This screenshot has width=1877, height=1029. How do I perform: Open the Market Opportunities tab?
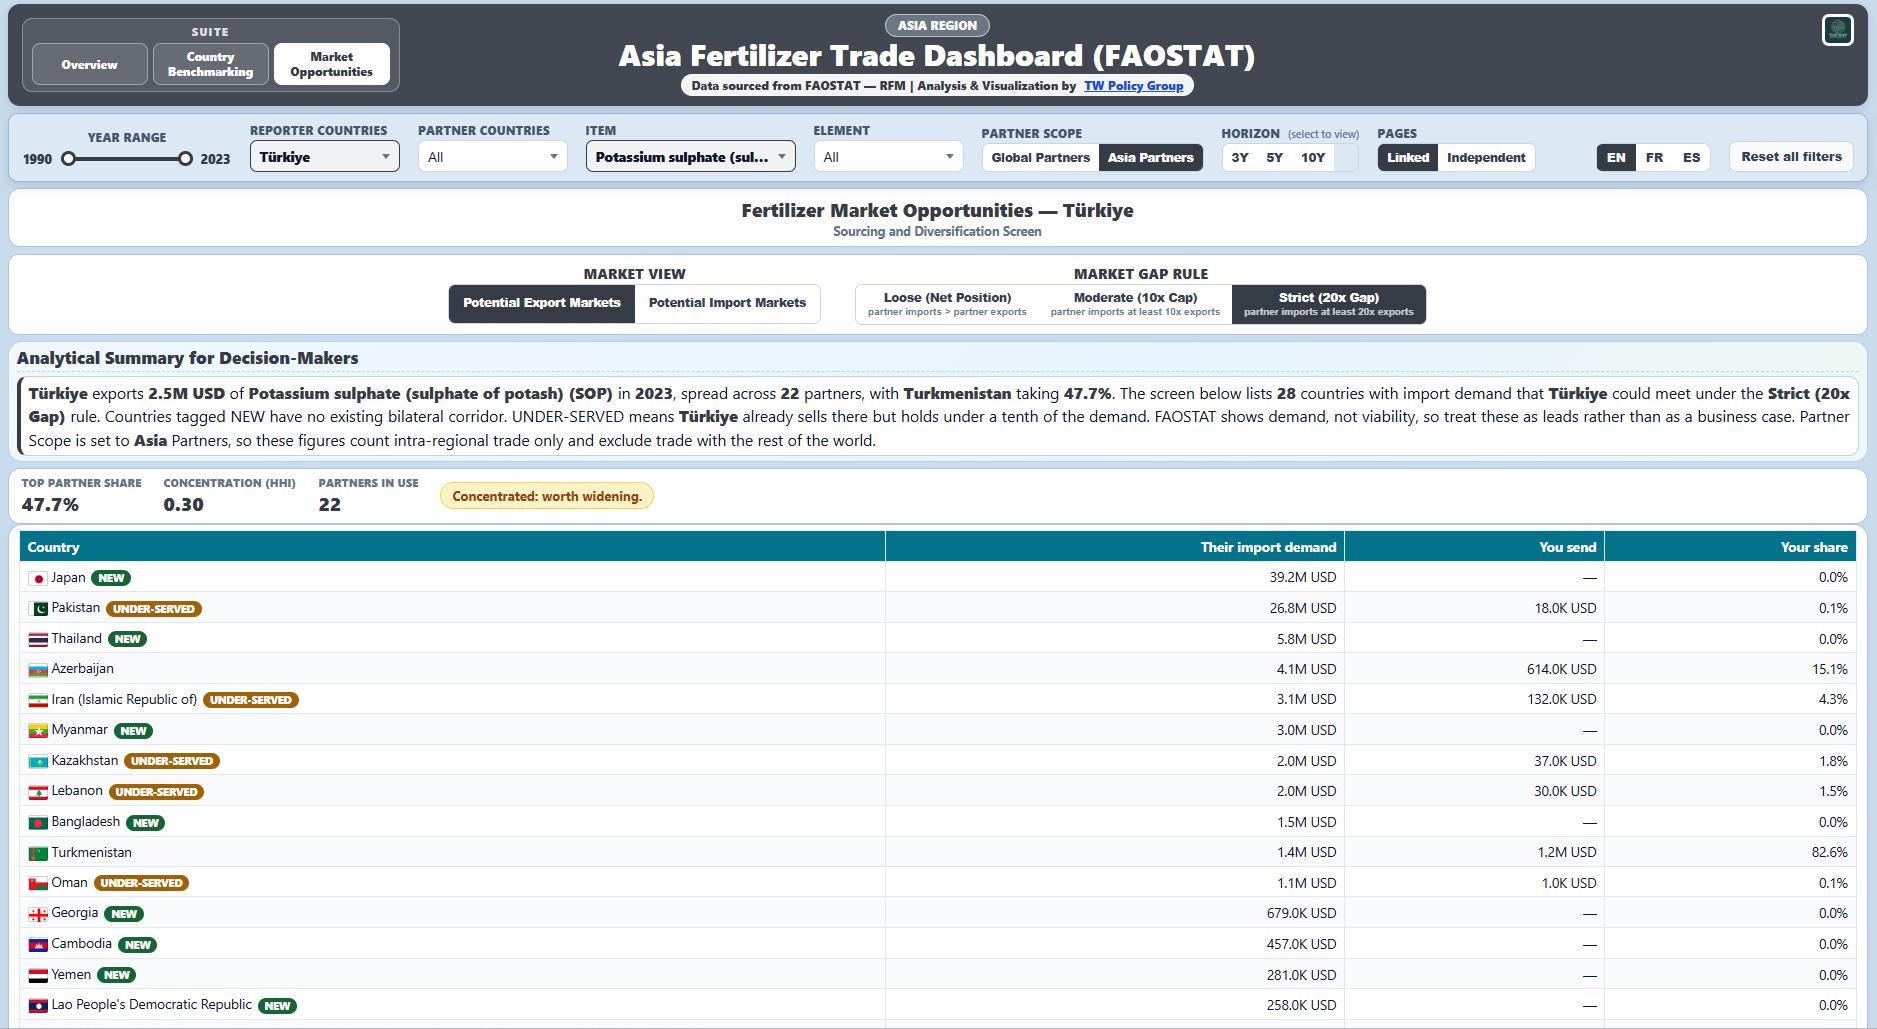pyautogui.click(x=332, y=65)
